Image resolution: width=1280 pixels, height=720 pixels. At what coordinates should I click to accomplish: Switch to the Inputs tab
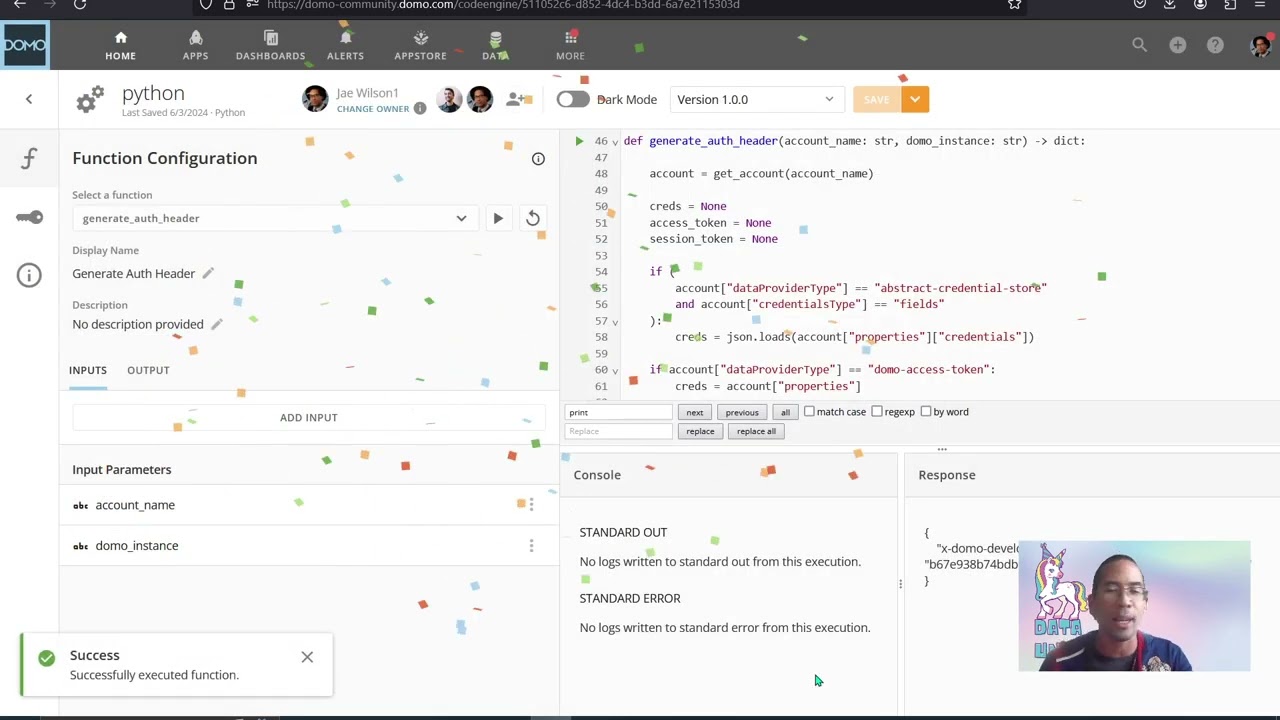88,370
